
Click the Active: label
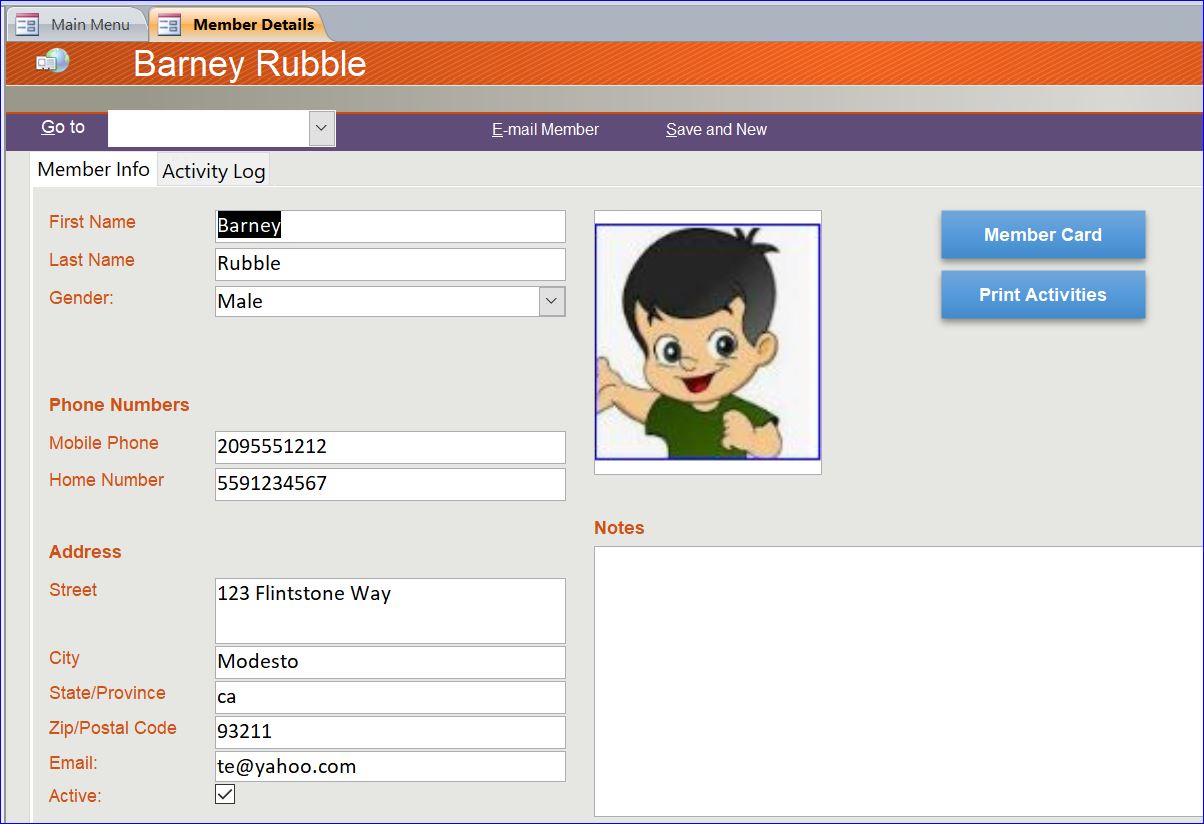pos(75,796)
